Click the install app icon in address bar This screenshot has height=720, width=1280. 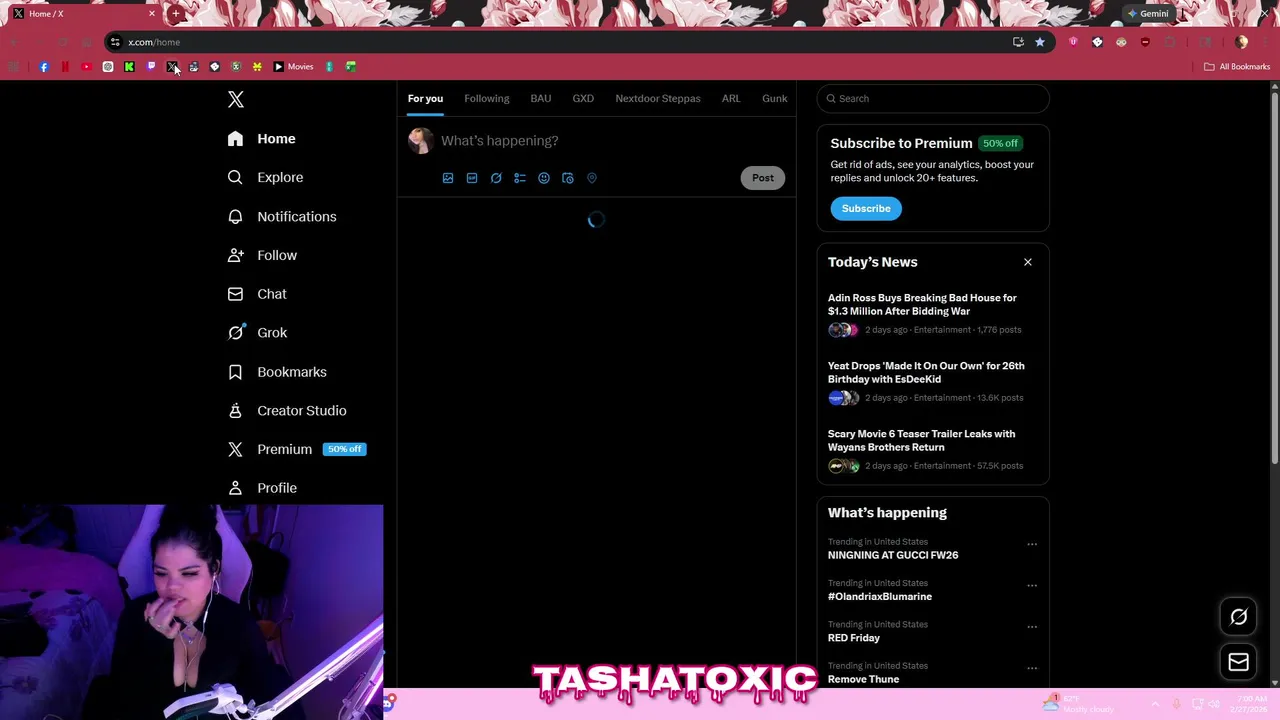(1018, 42)
